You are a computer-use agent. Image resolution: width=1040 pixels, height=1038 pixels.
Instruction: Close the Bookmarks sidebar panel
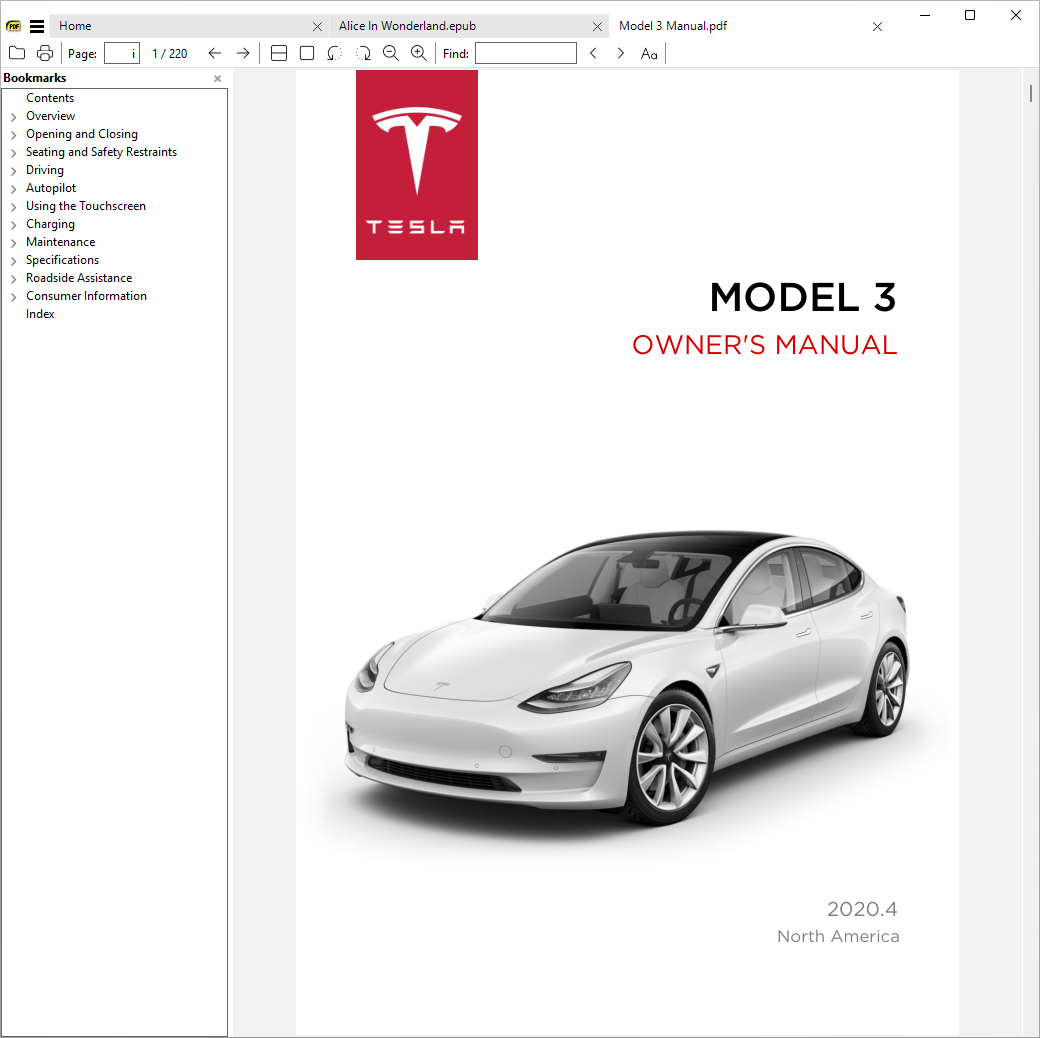(x=218, y=78)
